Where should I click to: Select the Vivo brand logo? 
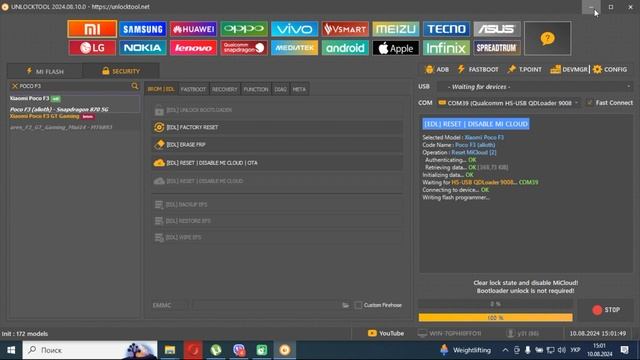[294, 29]
